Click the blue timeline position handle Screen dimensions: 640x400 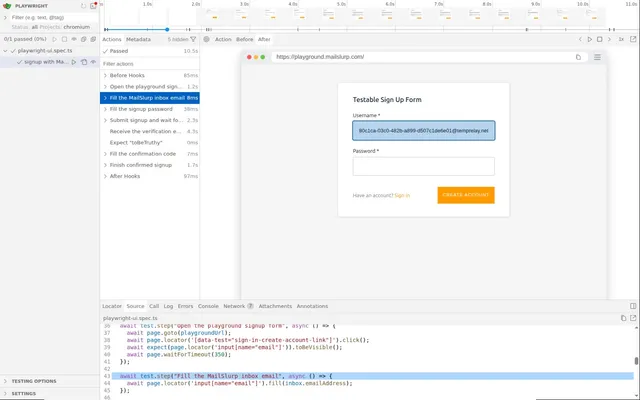[x=167, y=29]
